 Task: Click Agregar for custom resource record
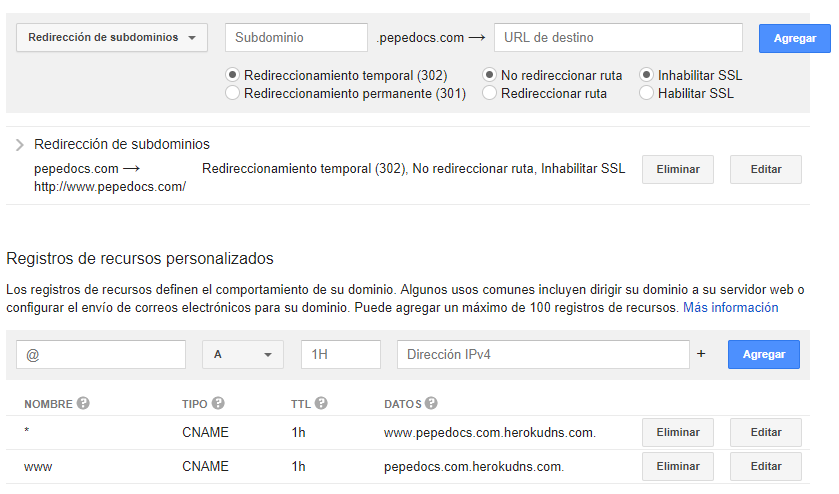764,354
